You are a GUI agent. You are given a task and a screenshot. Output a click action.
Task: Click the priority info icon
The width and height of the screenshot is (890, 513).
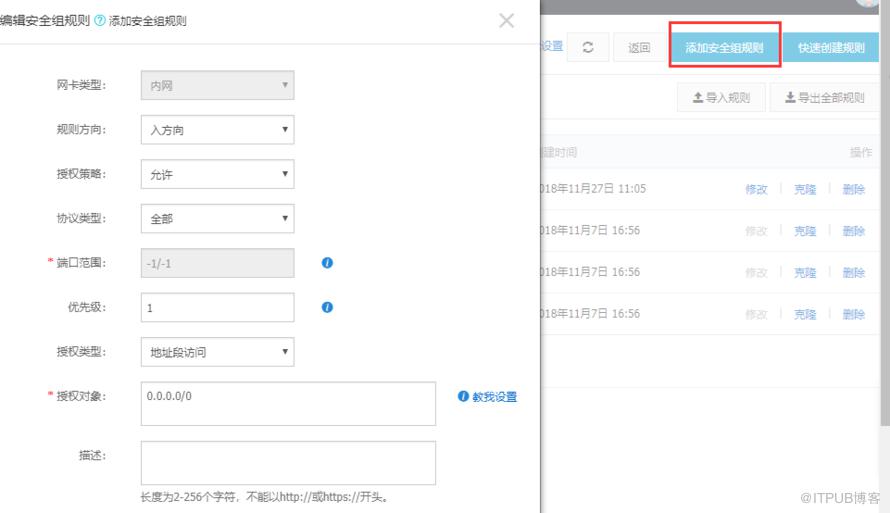point(327,307)
